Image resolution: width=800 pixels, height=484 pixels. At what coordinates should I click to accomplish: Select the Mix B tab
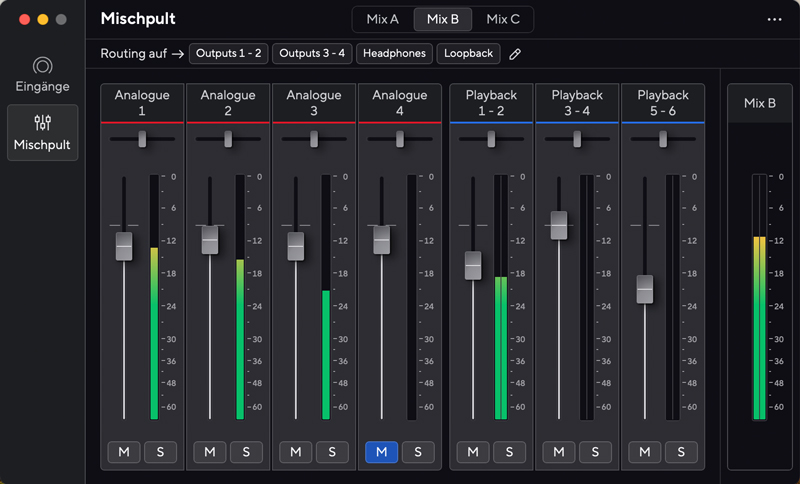pos(443,19)
